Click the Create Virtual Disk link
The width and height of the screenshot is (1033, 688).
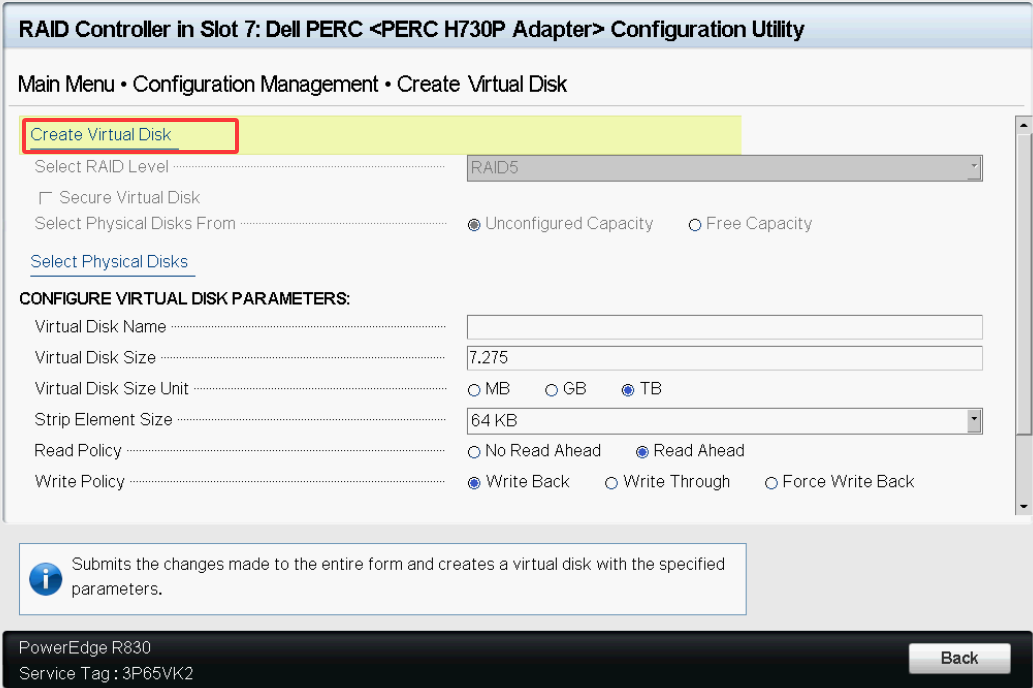click(101, 135)
